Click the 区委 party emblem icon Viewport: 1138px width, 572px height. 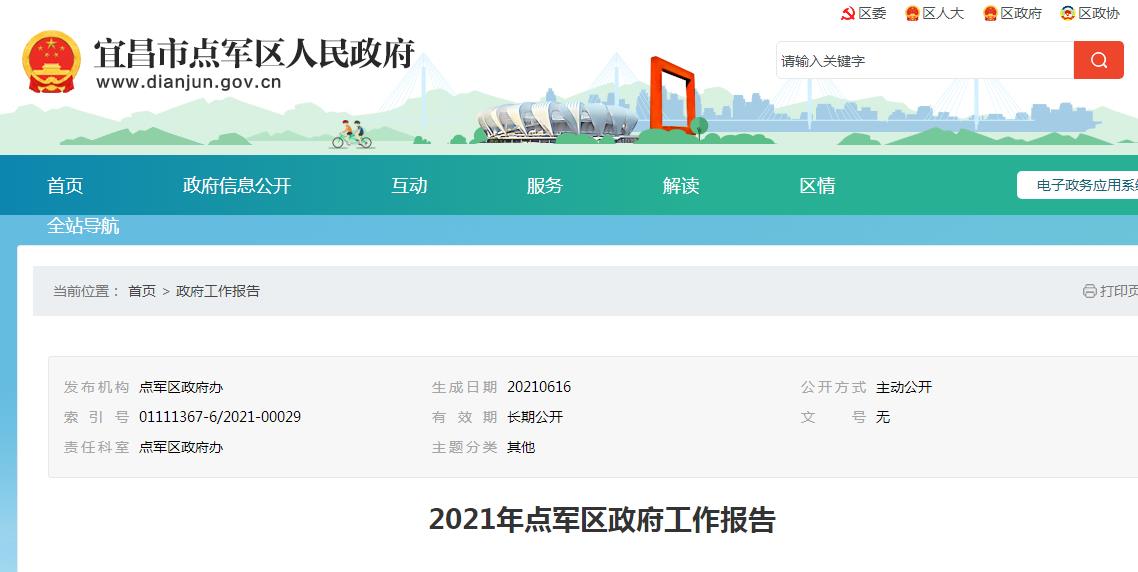pyautogui.click(x=848, y=13)
